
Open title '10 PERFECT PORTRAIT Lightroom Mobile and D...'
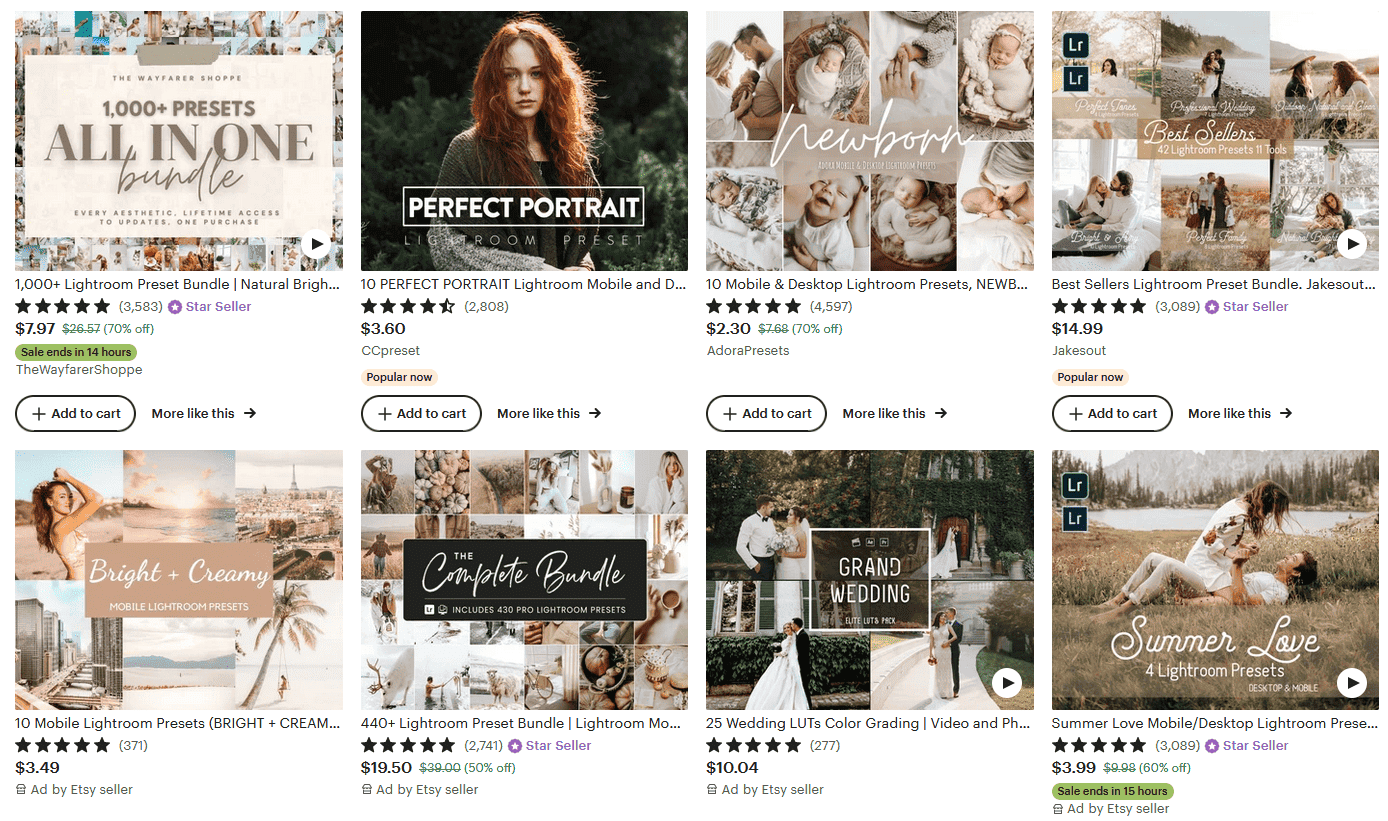pyautogui.click(x=524, y=284)
